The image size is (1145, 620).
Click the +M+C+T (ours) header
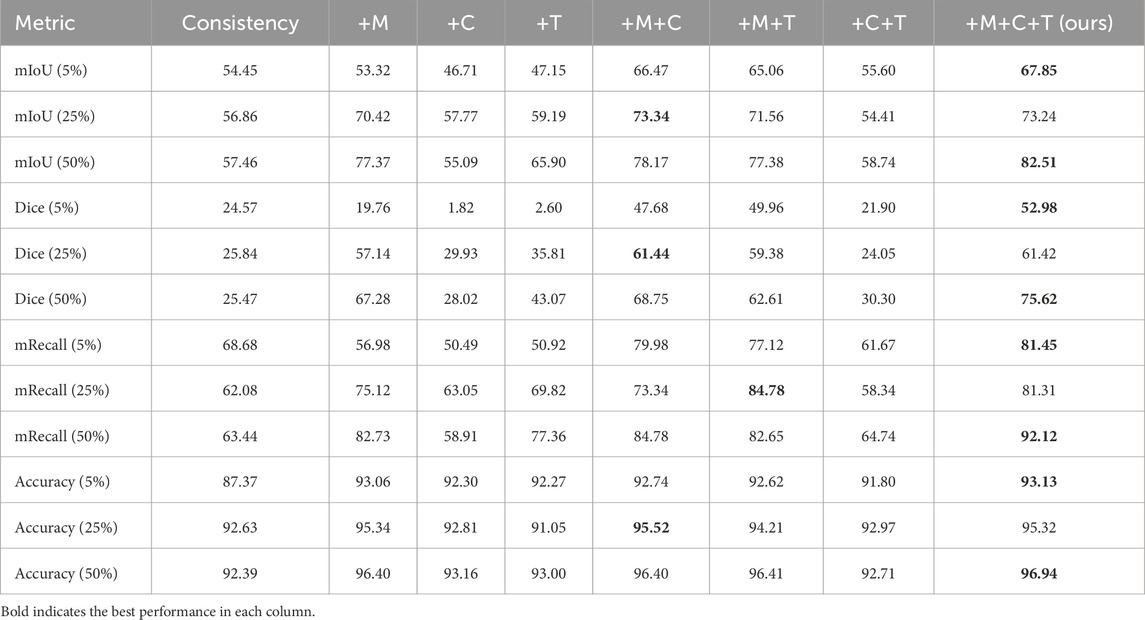[x=1038, y=23]
